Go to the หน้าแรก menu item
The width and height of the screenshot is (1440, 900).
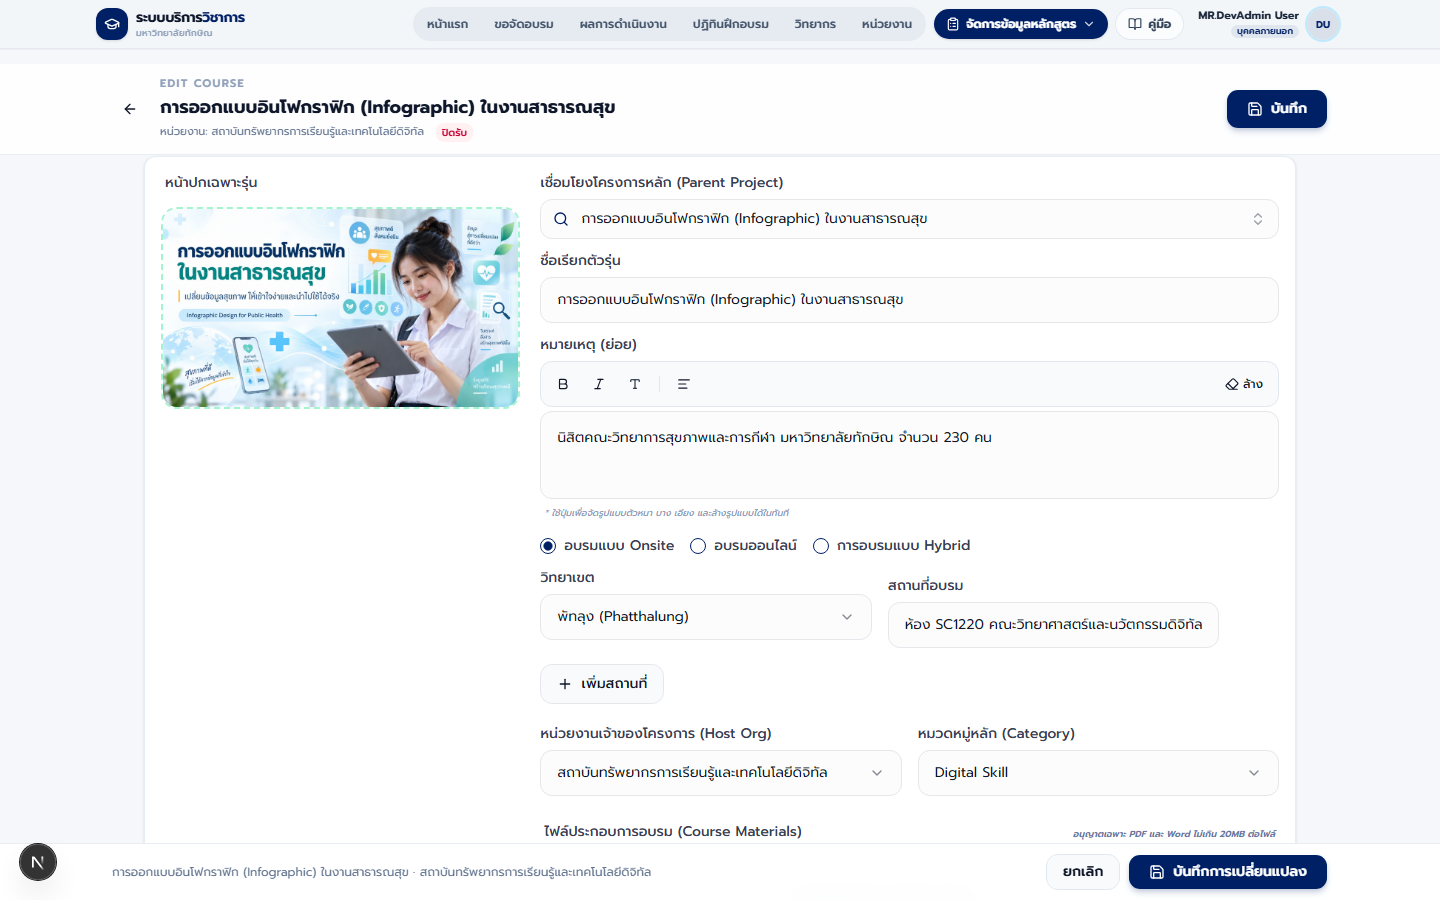(447, 24)
